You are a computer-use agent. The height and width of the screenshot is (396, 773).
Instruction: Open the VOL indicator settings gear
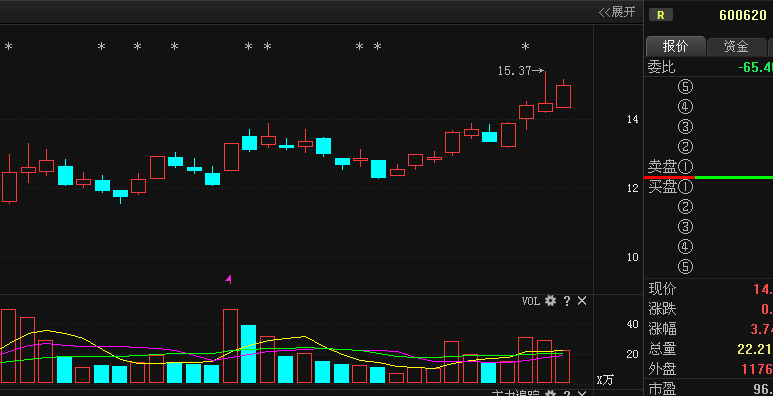pyautogui.click(x=550, y=301)
